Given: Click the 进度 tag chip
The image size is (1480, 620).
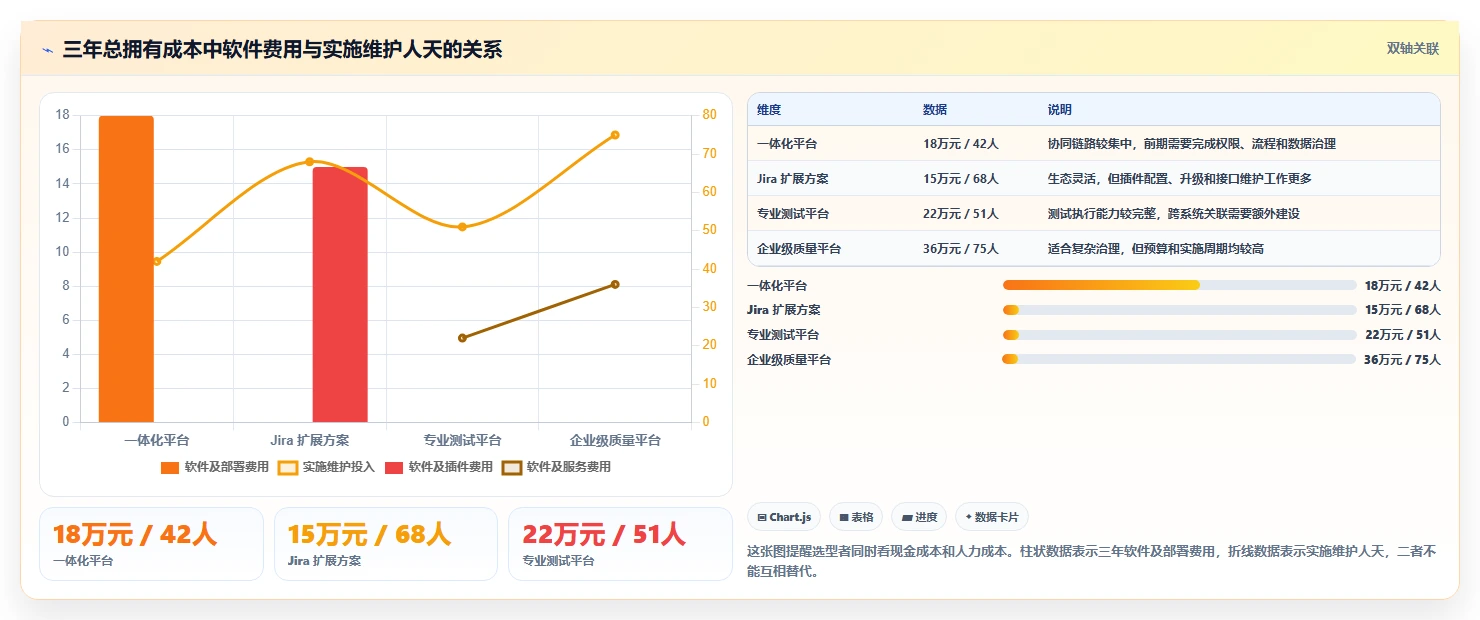Looking at the screenshot, I should tap(919, 517).
